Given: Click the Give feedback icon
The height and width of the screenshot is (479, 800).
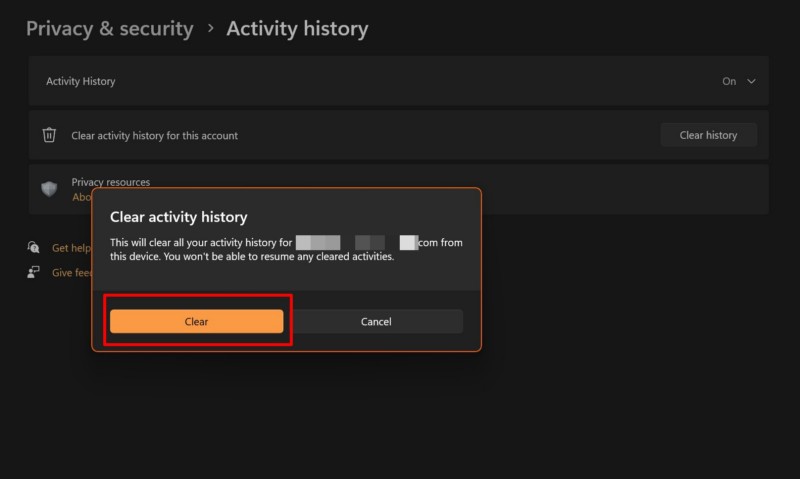Looking at the screenshot, I should pyautogui.click(x=34, y=271).
